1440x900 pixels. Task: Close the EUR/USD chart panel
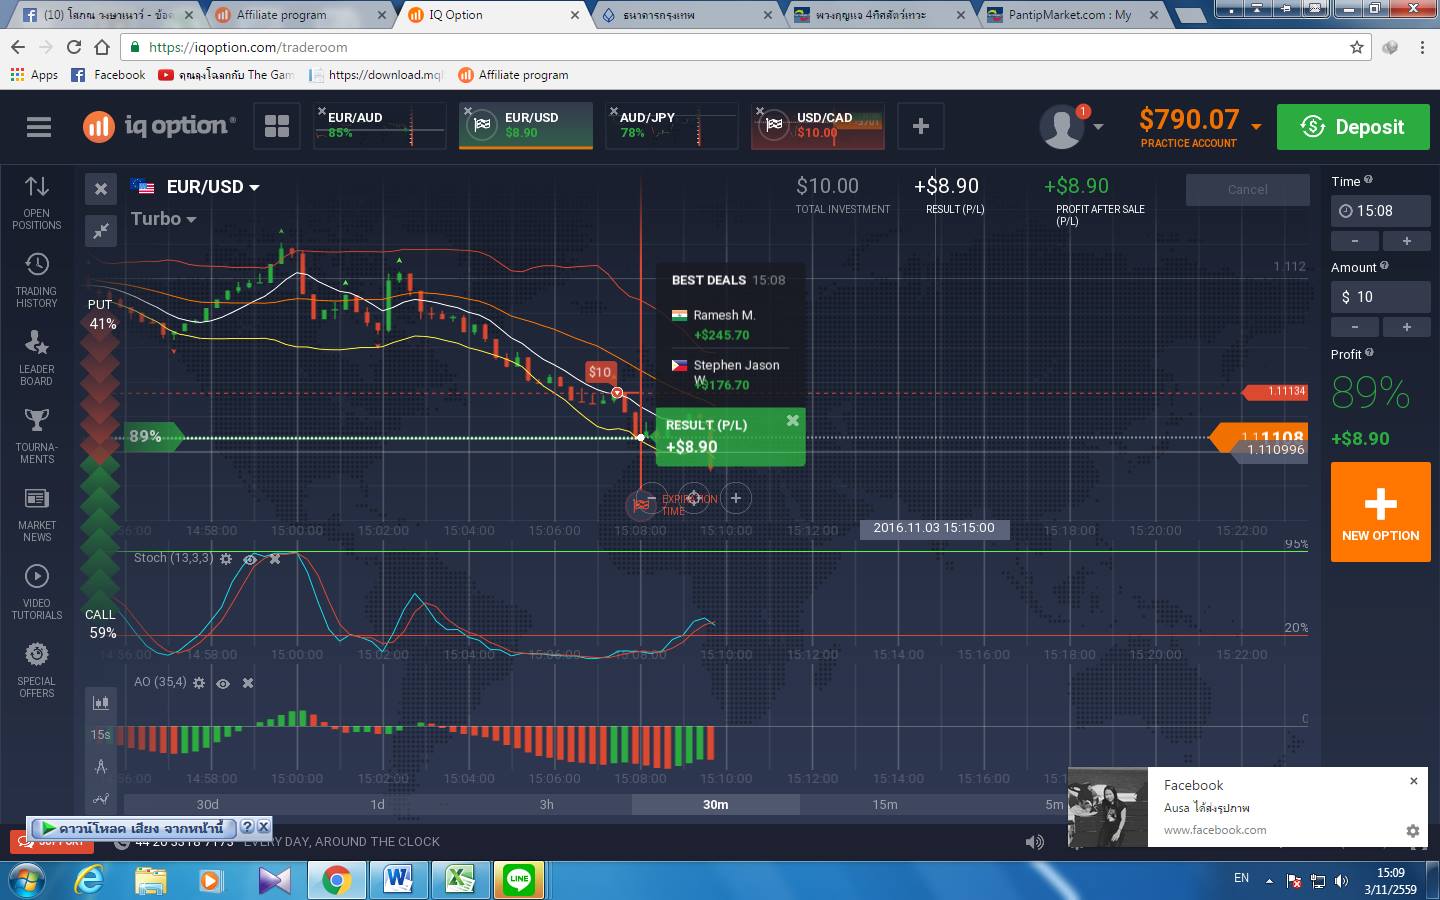point(101,189)
